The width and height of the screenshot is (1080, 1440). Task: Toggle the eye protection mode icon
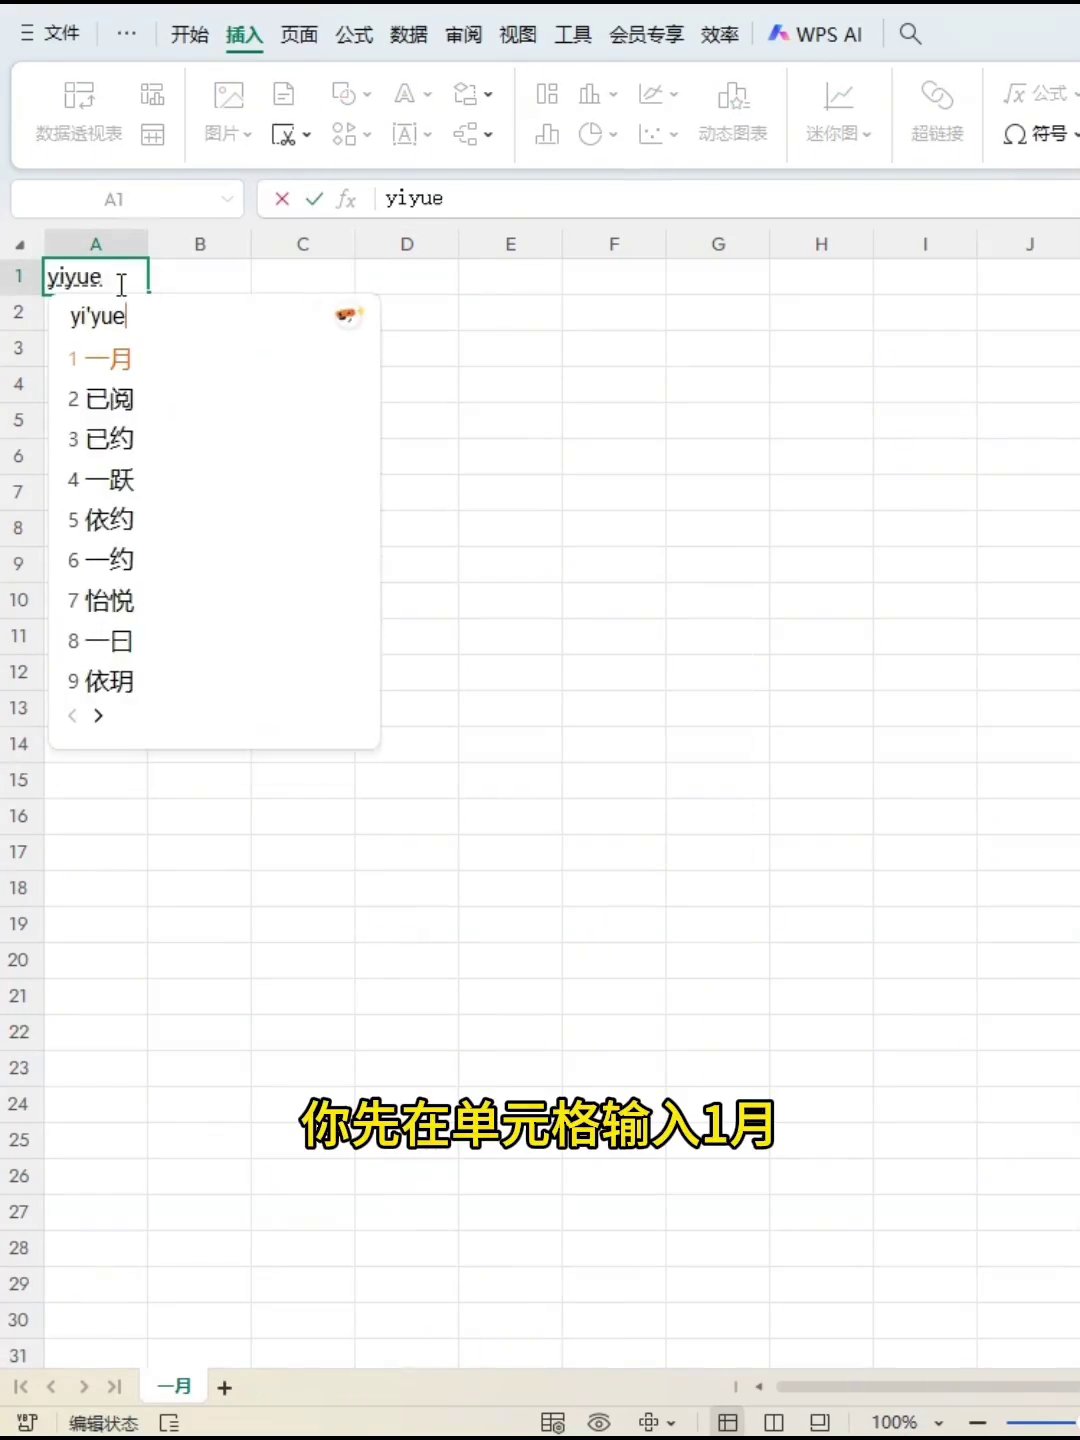[x=599, y=1422]
